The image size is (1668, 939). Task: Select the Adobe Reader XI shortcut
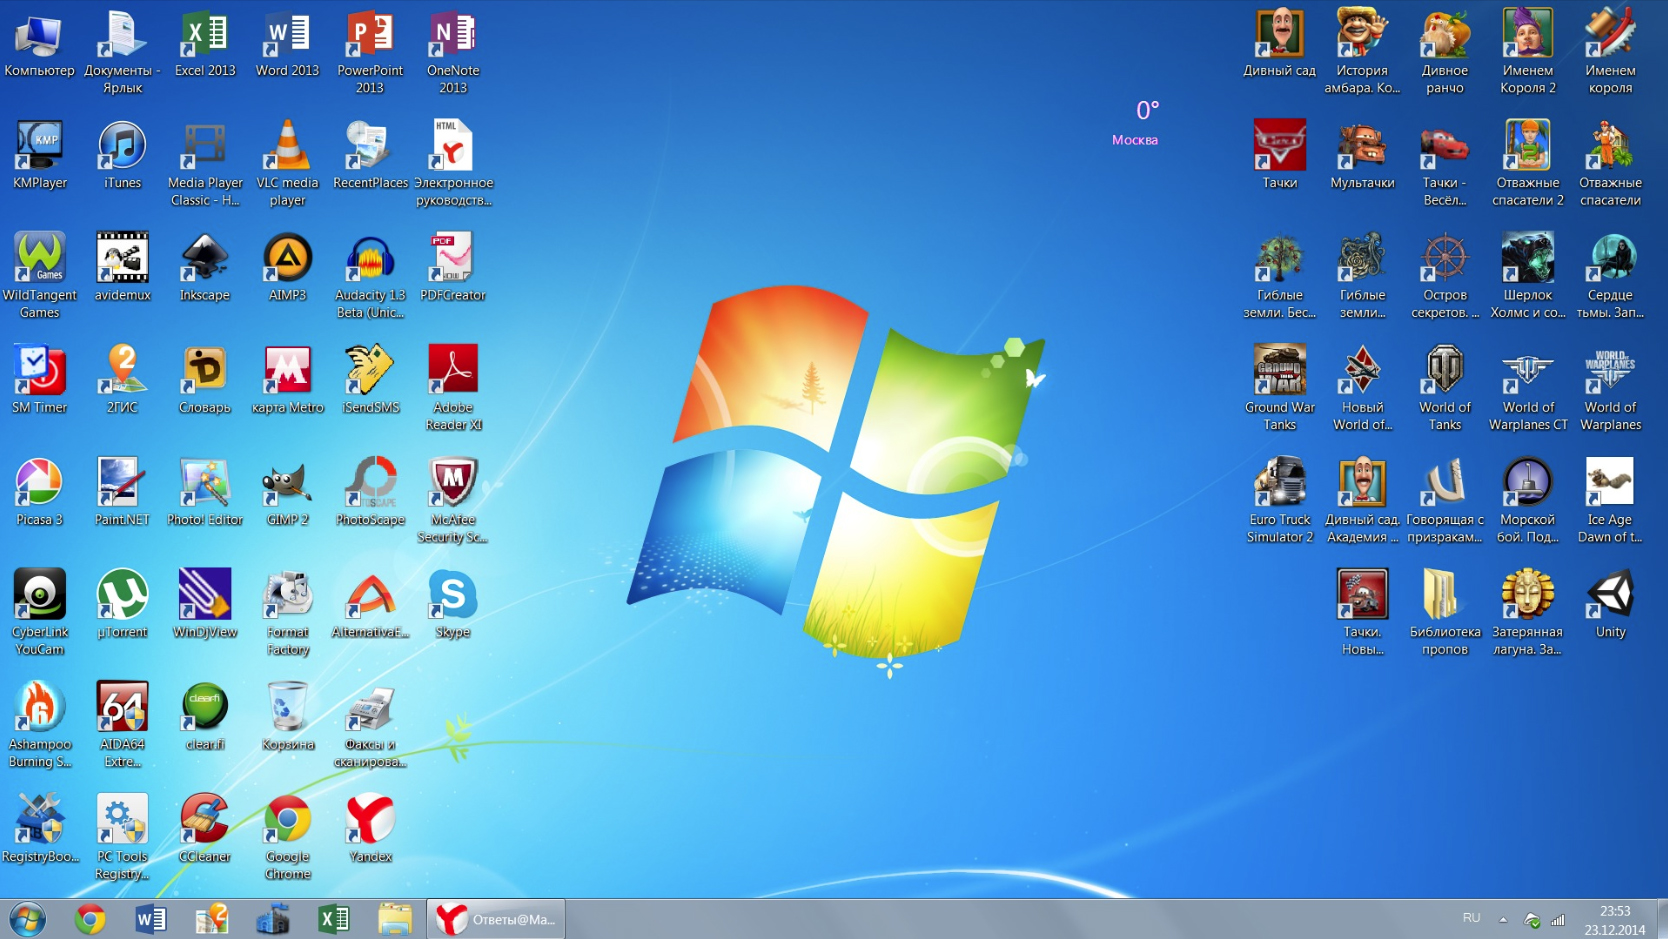(x=453, y=389)
